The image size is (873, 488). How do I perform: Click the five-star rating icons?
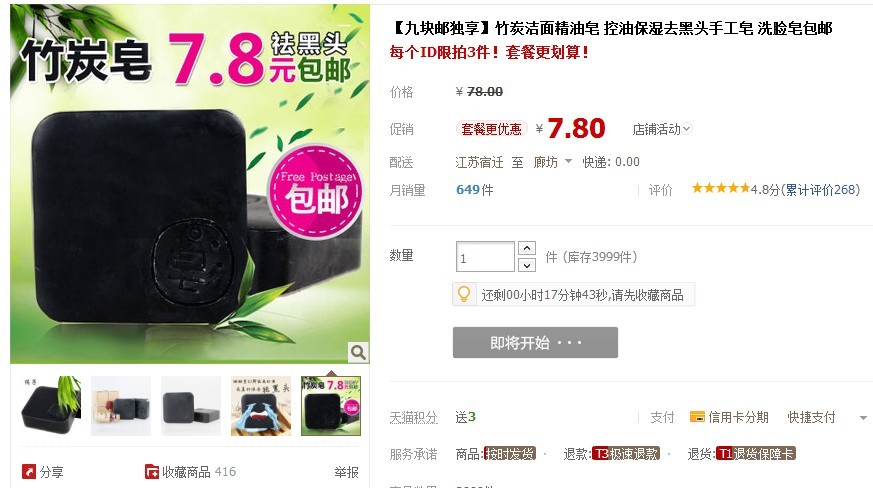[x=721, y=188]
